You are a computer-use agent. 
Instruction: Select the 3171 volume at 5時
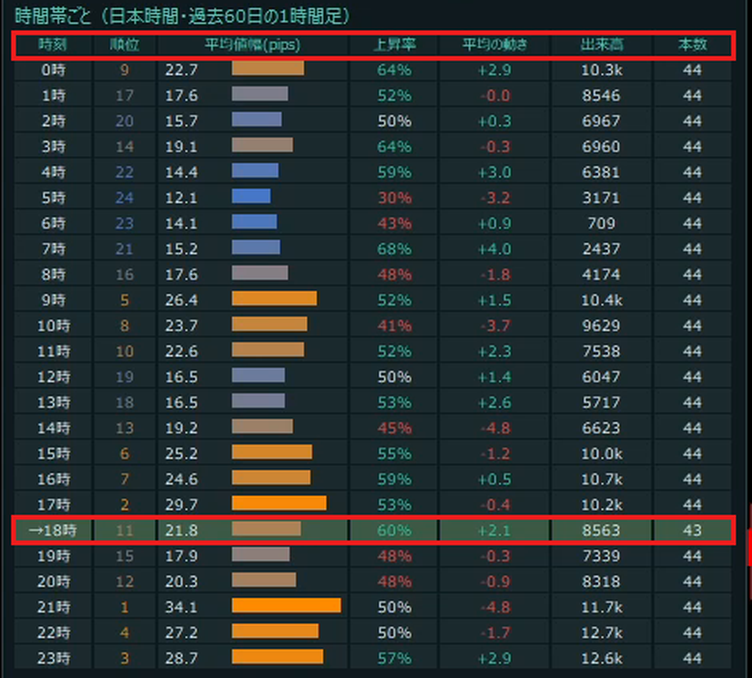pyautogui.click(x=601, y=198)
